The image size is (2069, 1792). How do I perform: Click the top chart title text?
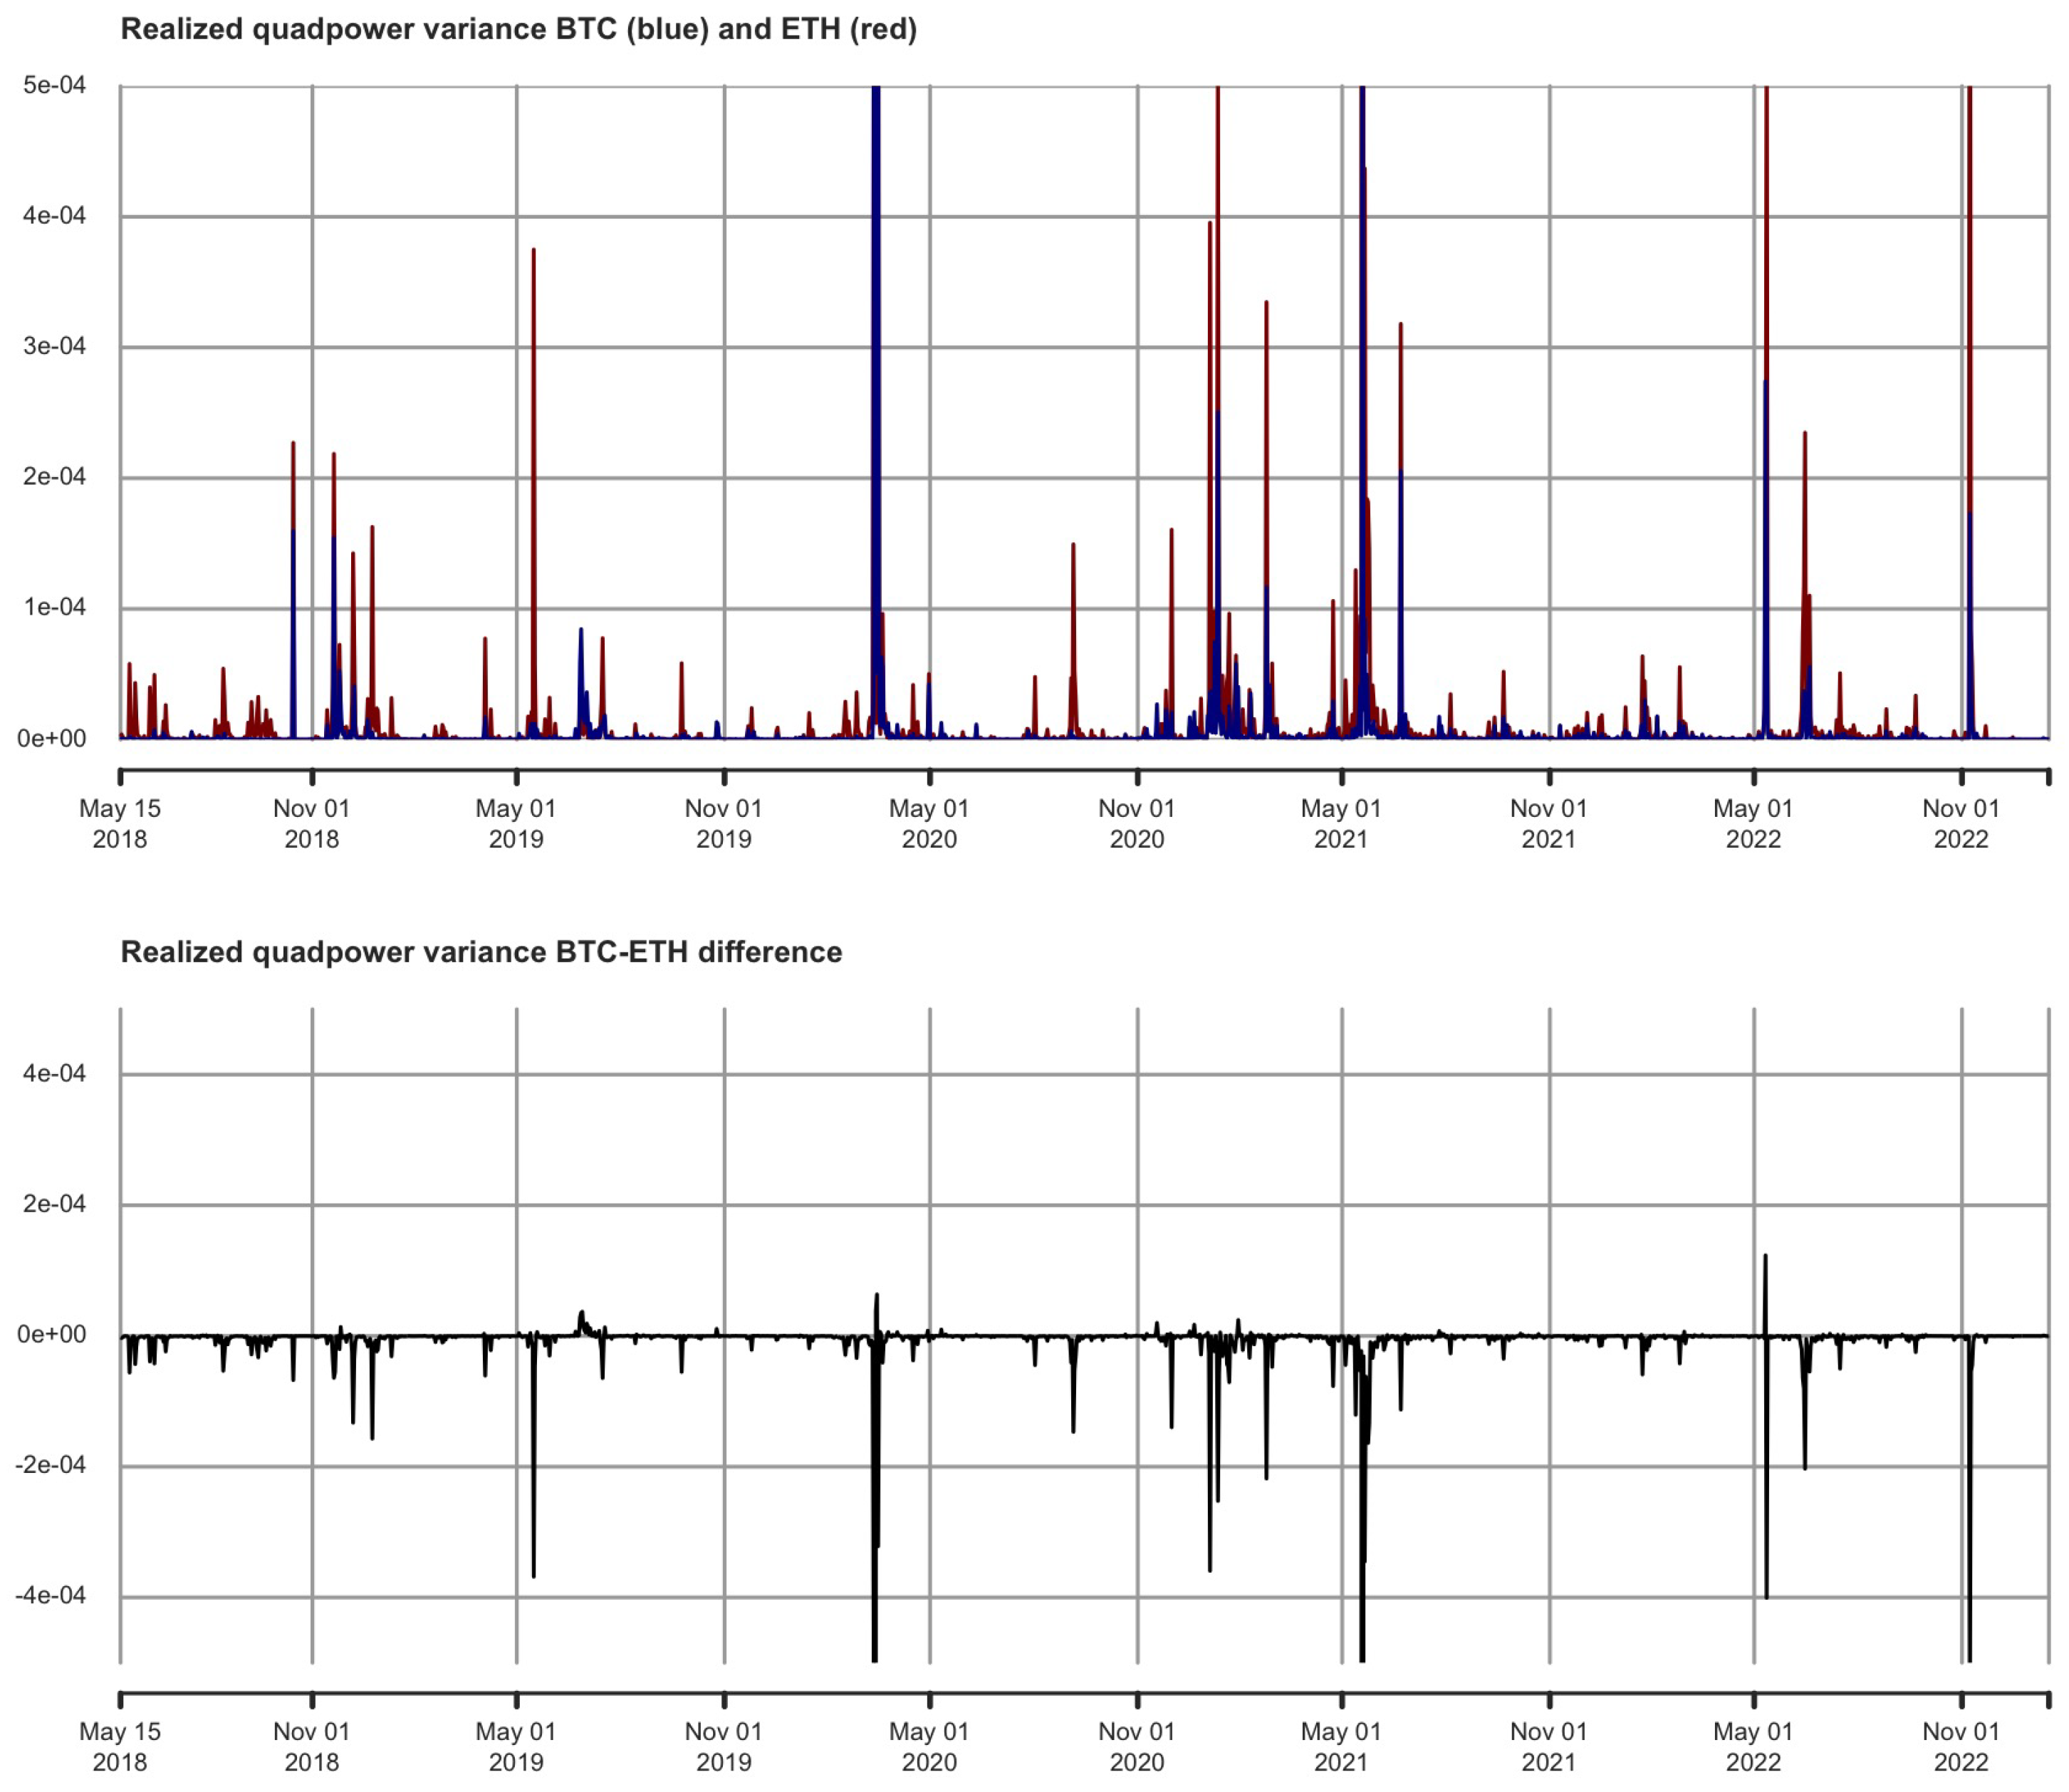pyautogui.click(x=518, y=29)
